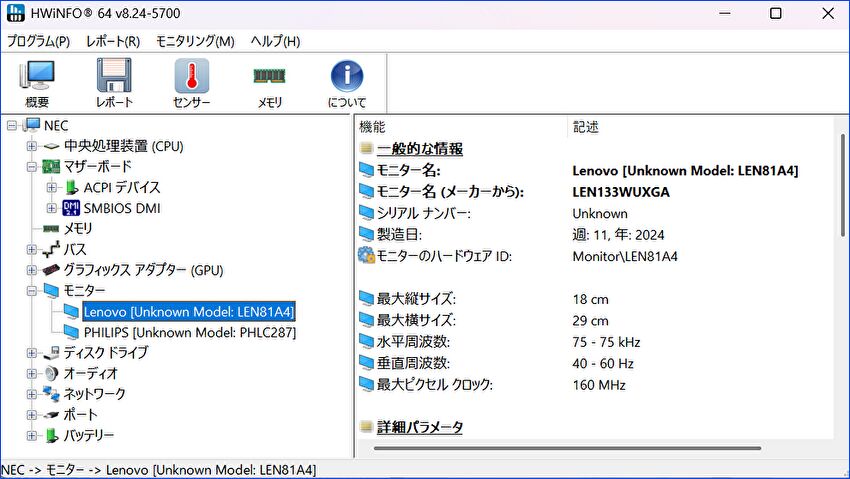Click the ポート icon in tree
Viewport: 850px width, 479px height.
click(51, 415)
